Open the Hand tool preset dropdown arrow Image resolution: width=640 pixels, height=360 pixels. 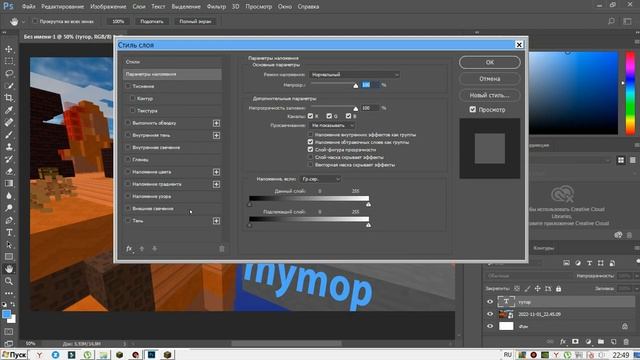point(24,22)
